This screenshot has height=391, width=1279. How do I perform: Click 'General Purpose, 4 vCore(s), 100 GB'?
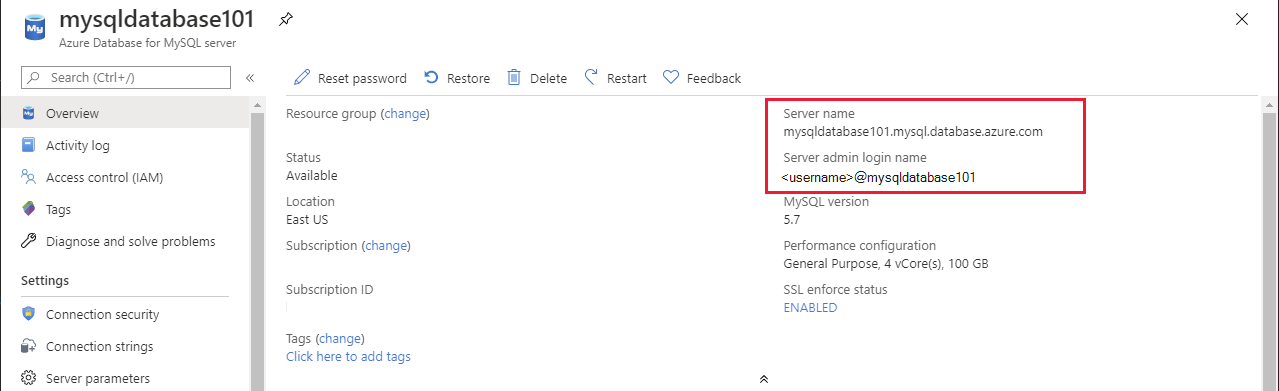(886, 264)
